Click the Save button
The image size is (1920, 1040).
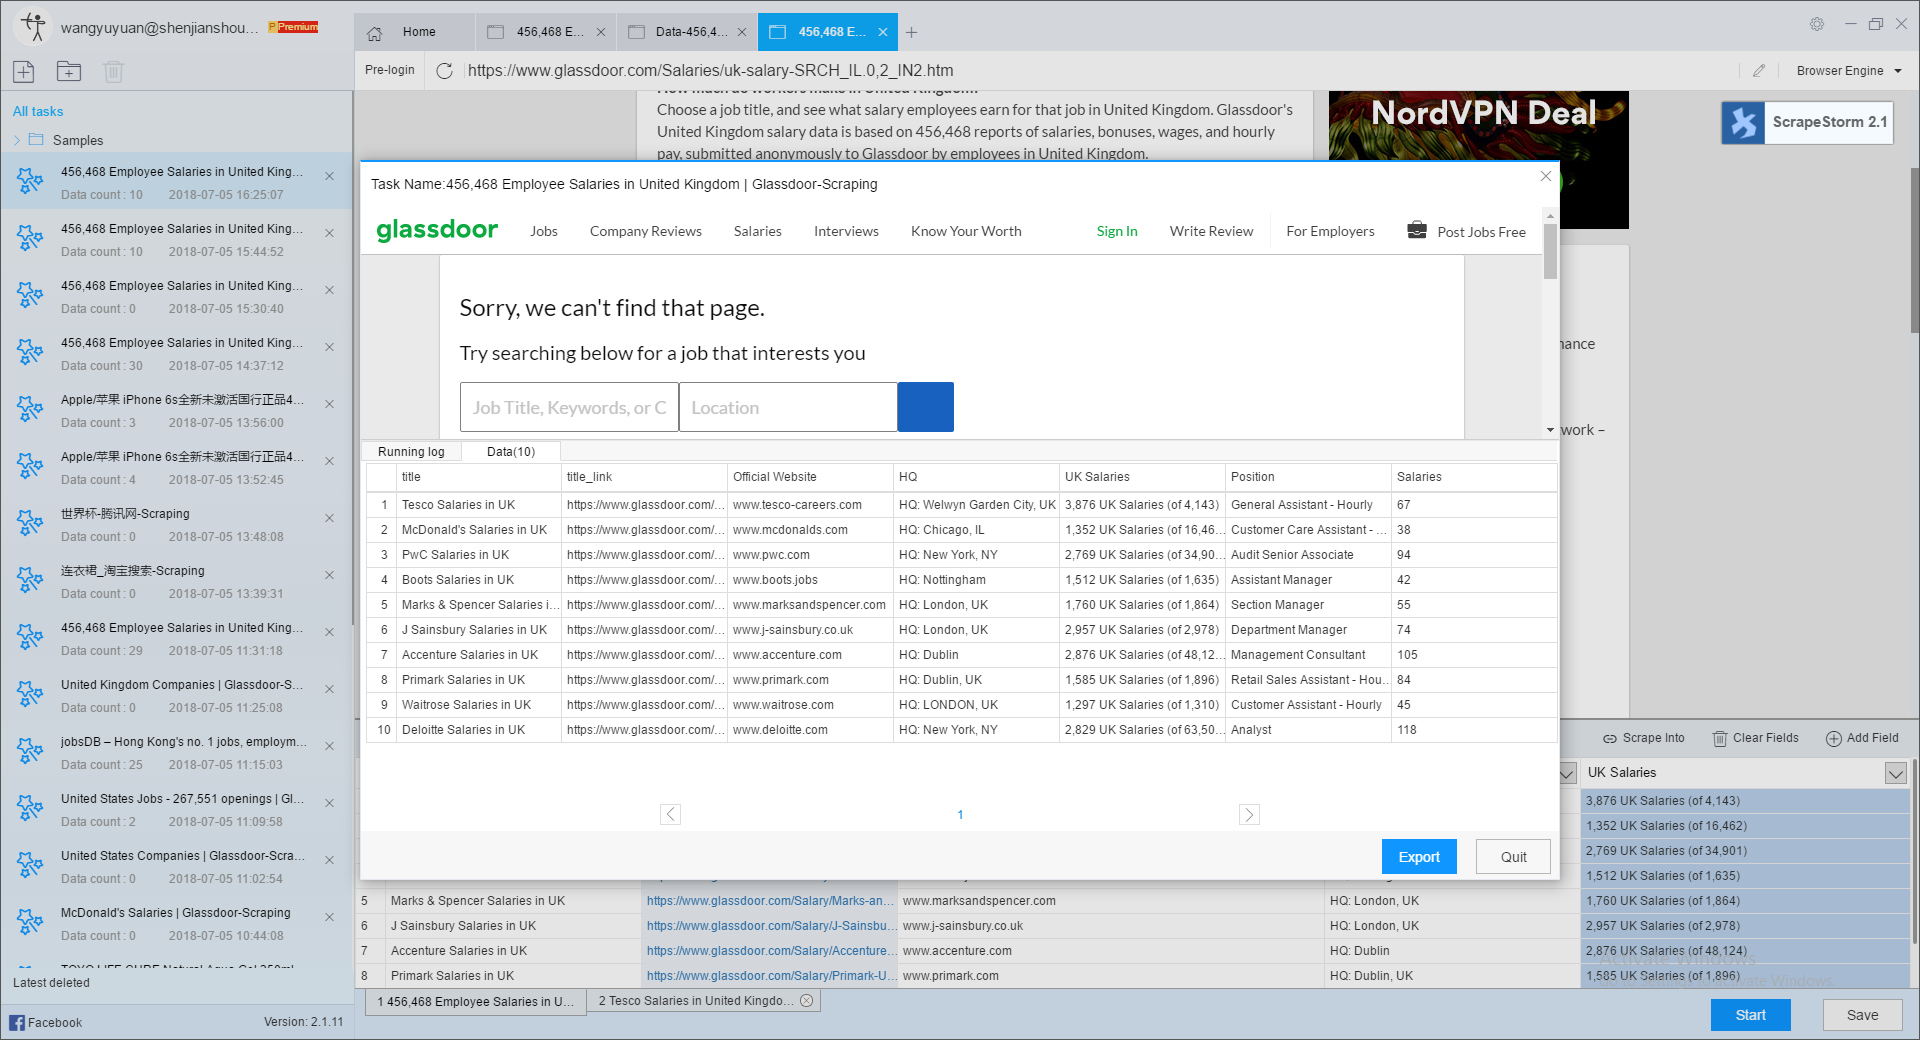point(1862,1015)
